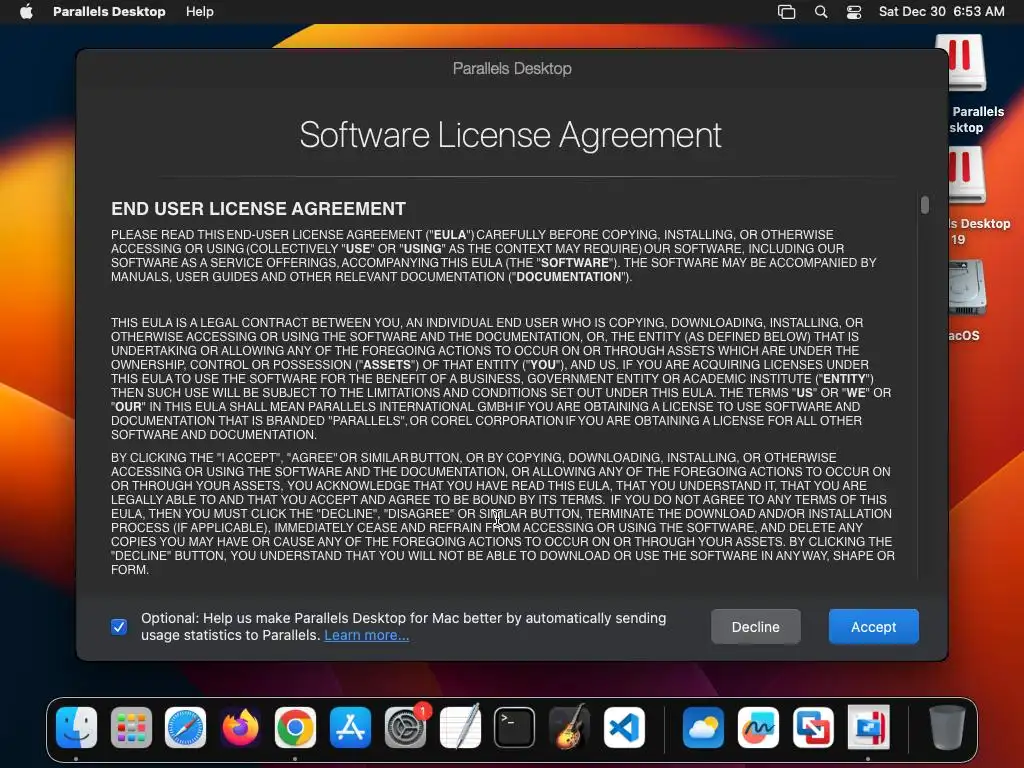
Task: Open Control Center in menu bar
Action: point(854,12)
